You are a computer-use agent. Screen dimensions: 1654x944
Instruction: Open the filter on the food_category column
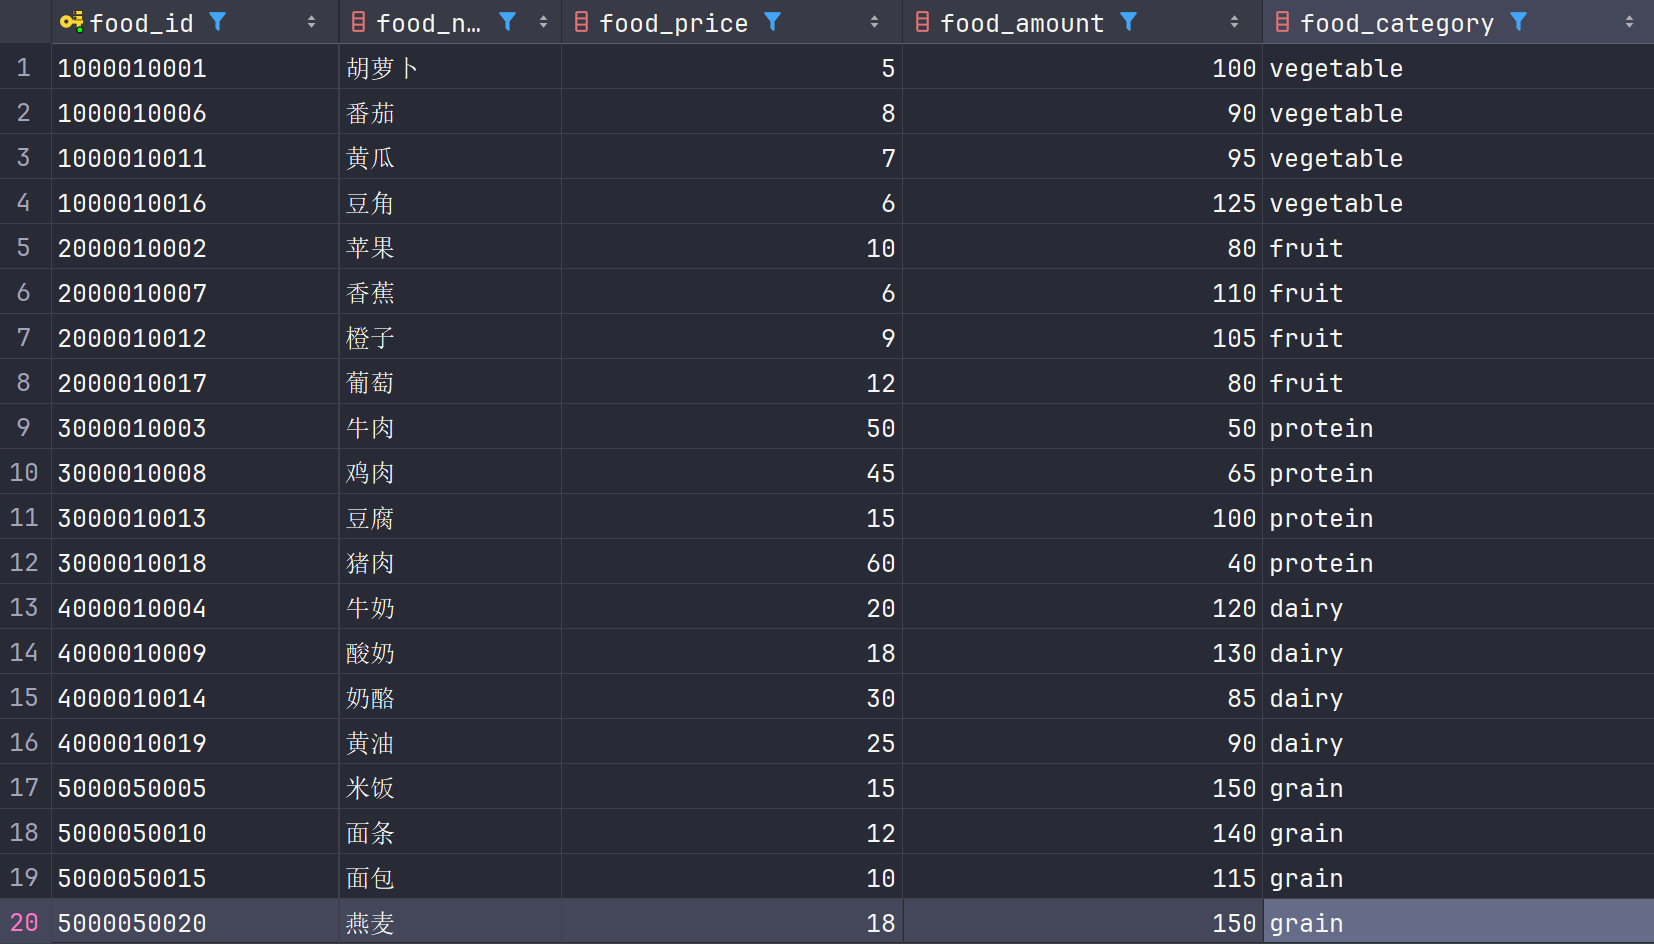(x=1519, y=22)
